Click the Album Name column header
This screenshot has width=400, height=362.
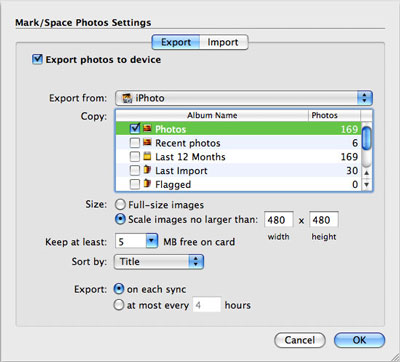[212, 116]
